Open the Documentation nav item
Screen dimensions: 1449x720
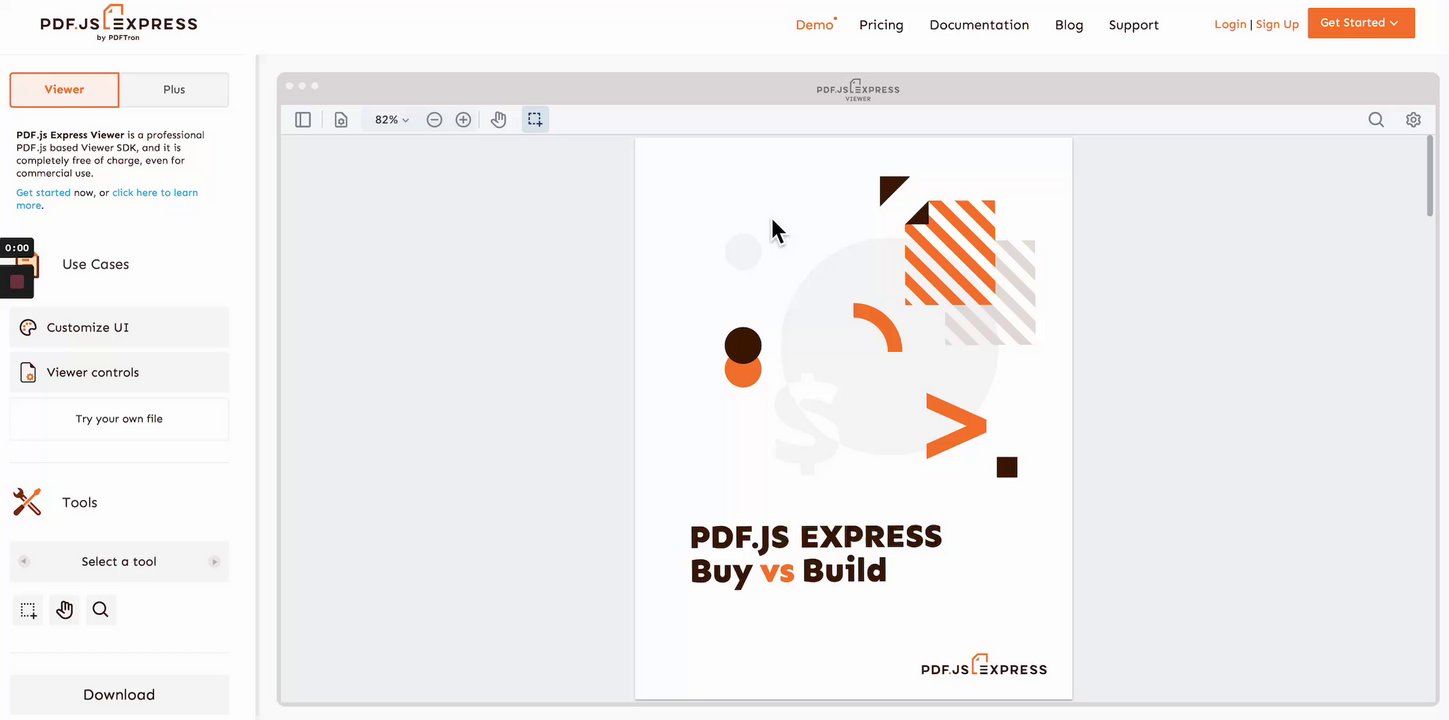(979, 25)
